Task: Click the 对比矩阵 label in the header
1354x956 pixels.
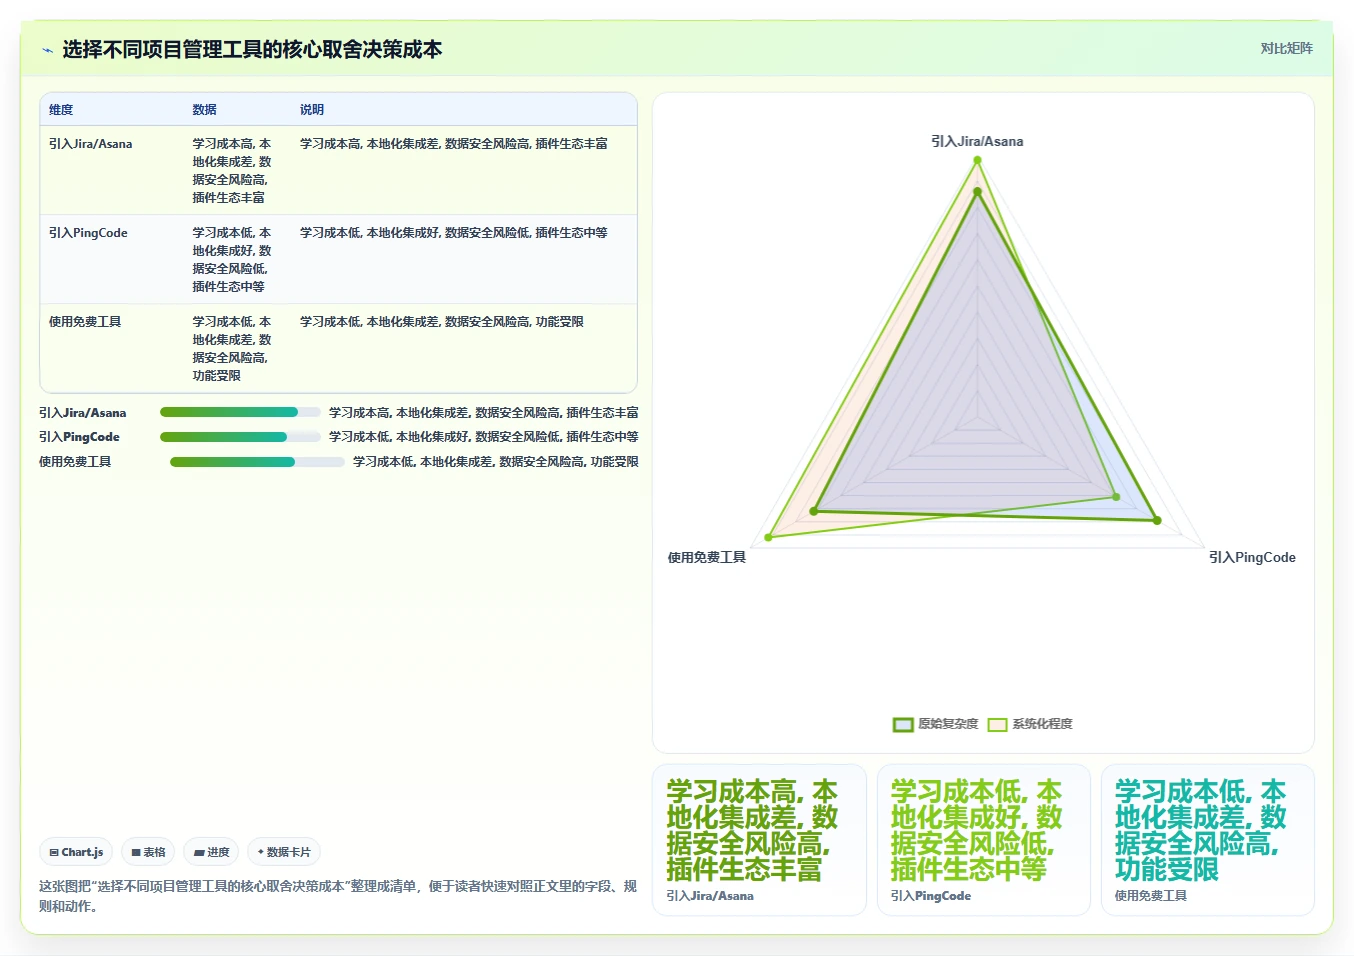Action: click(x=1286, y=48)
